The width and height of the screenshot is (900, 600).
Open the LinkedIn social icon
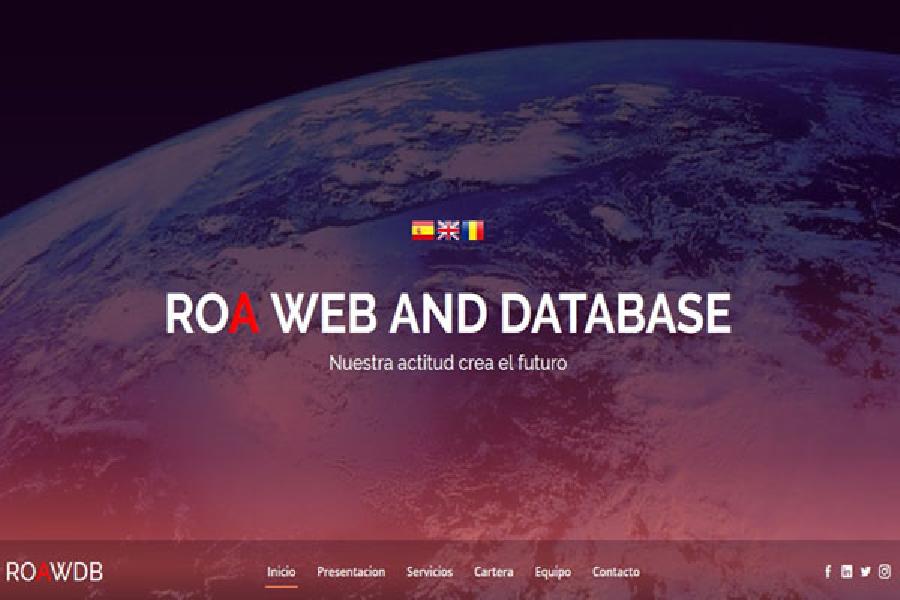[x=847, y=571]
